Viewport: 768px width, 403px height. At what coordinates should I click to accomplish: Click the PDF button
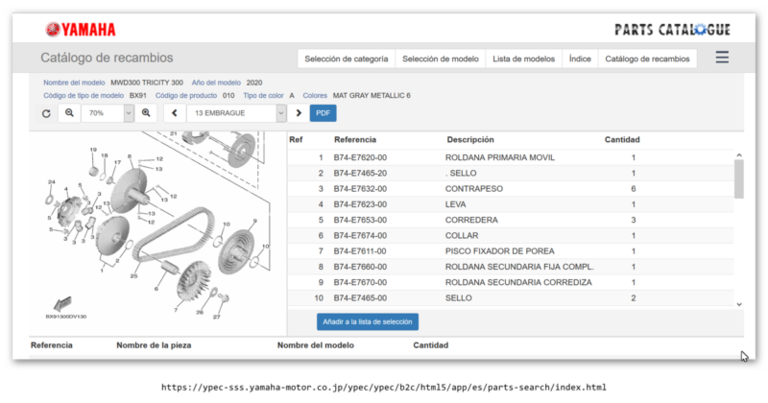[x=323, y=113]
